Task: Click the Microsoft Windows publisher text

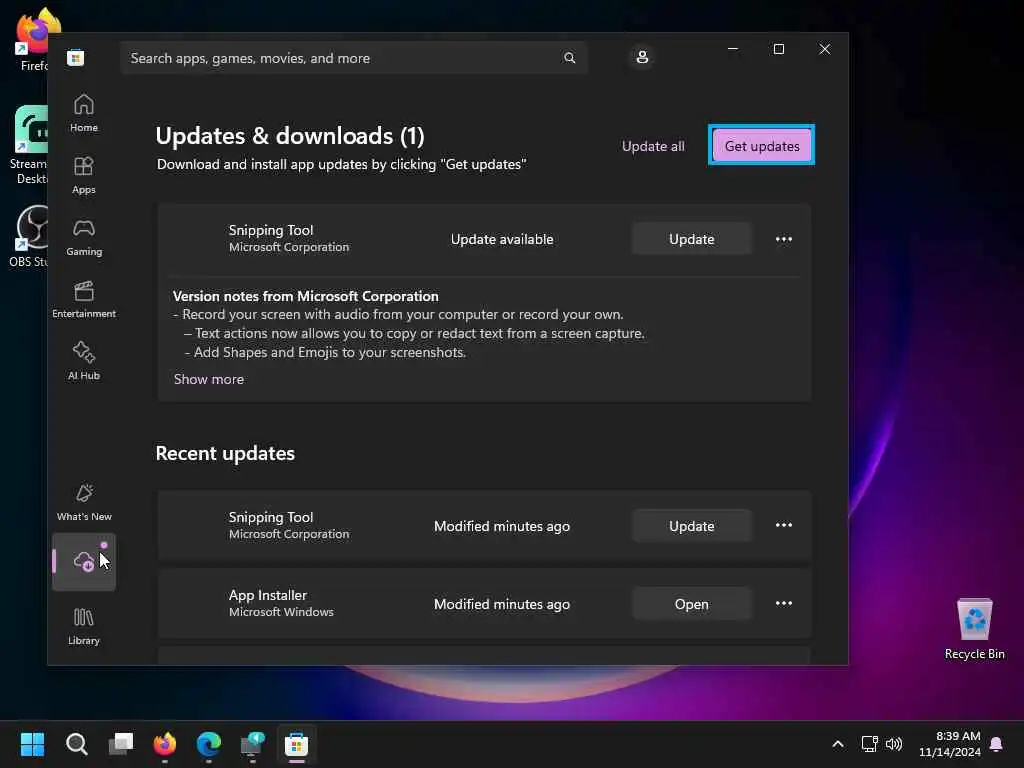Action: point(281,612)
